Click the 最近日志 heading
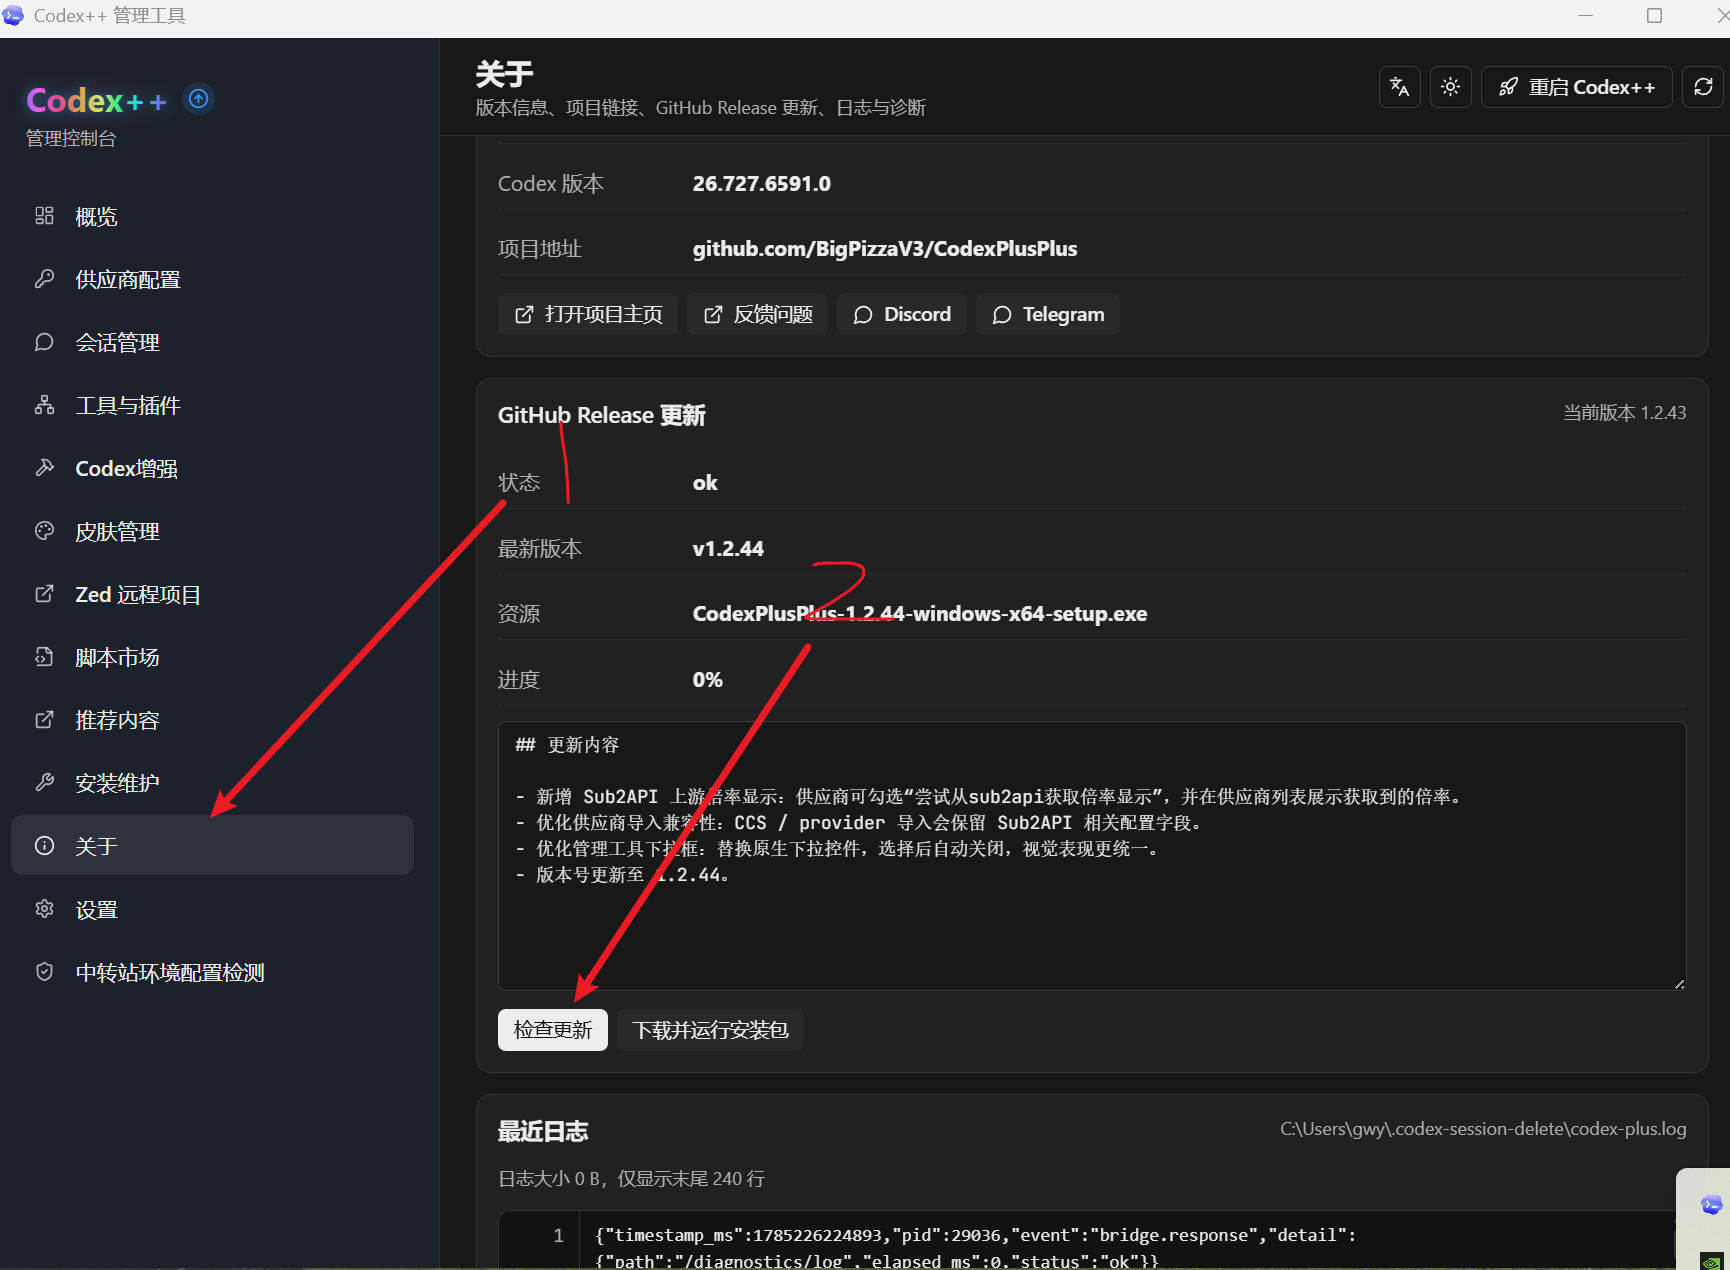Viewport: 1730px width, 1270px height. click(x=543, y=1131)
